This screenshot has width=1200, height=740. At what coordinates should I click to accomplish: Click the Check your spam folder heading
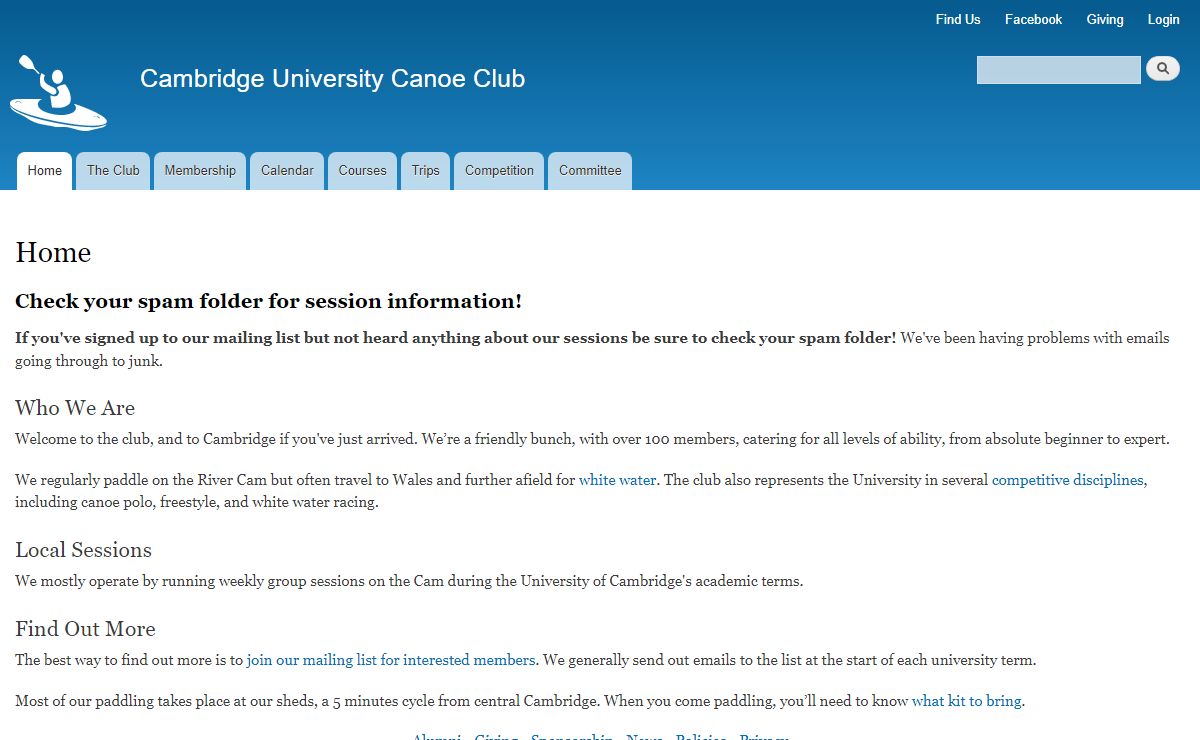click(268, 301)
